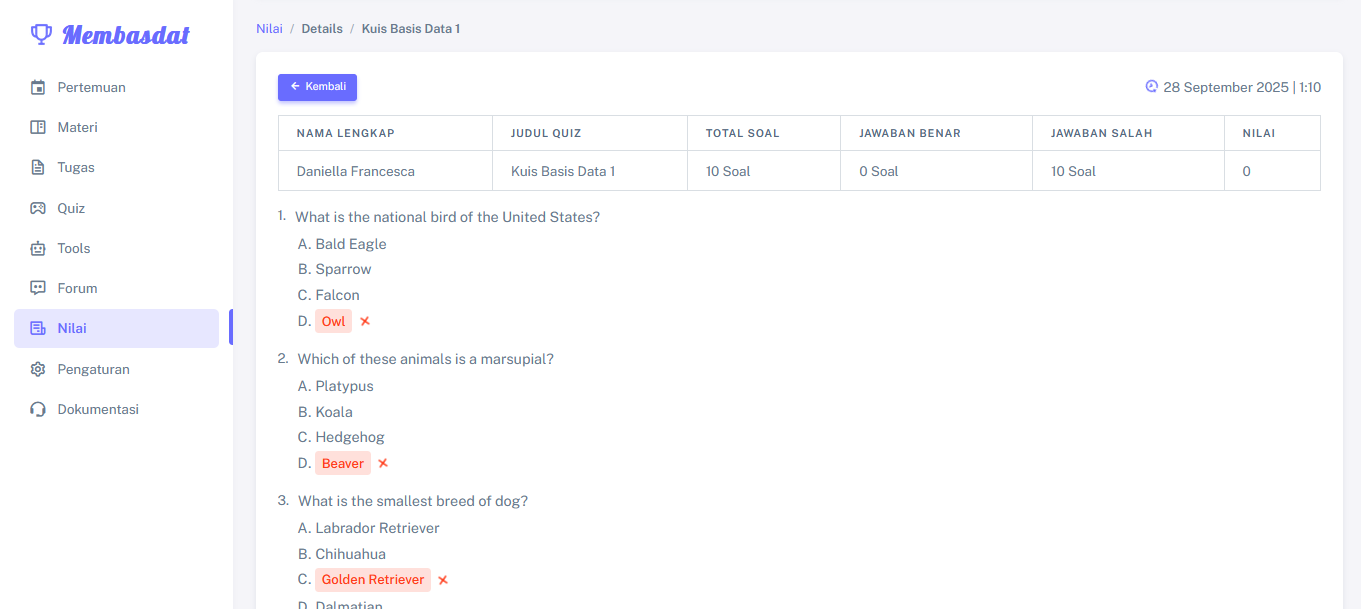1361x609 pixels.
Task: Open the Dokumentasi page
Action: [x=116, y=409]
